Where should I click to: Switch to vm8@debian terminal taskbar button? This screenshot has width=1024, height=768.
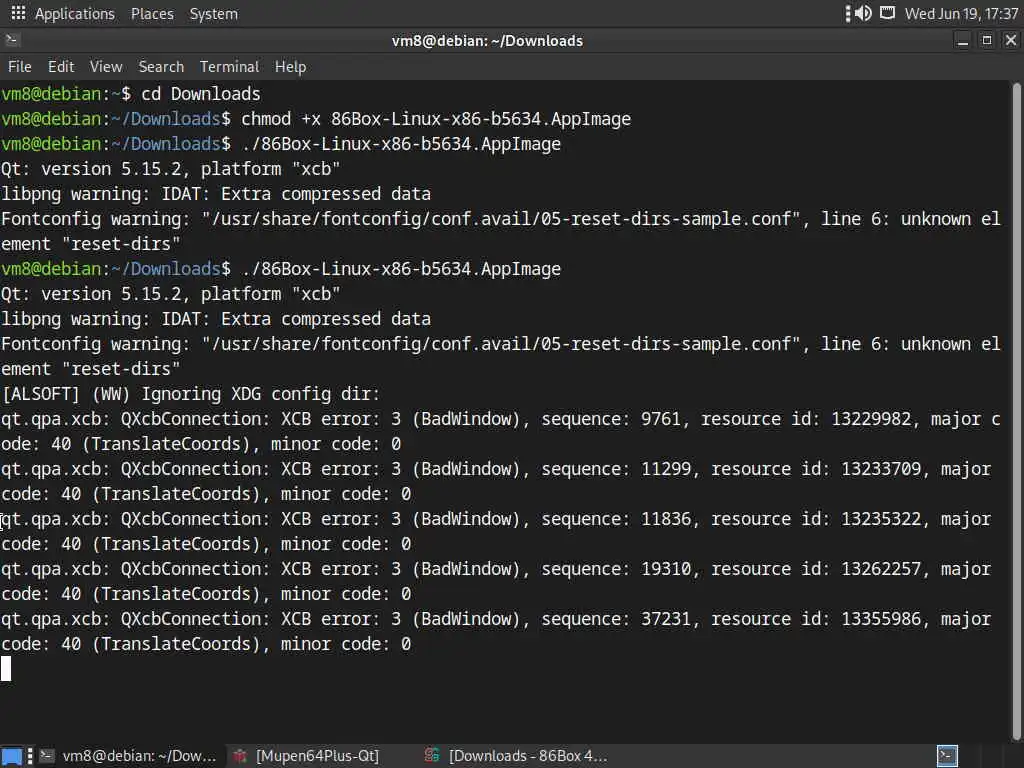point(128,756)
